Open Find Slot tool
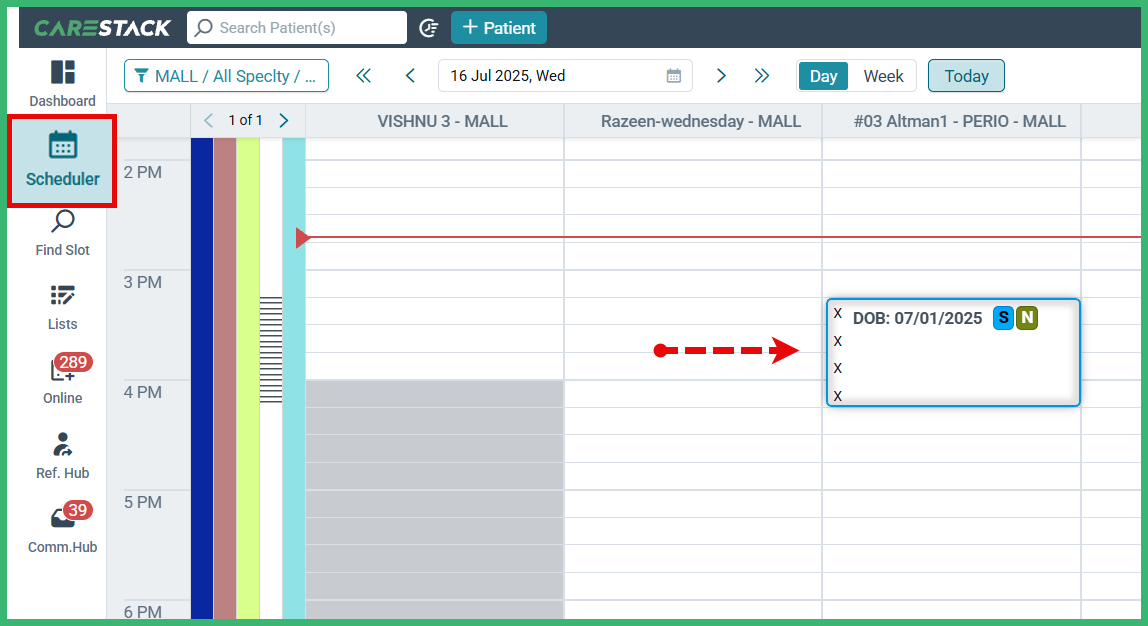1148x626 pixels. point(62,232)
